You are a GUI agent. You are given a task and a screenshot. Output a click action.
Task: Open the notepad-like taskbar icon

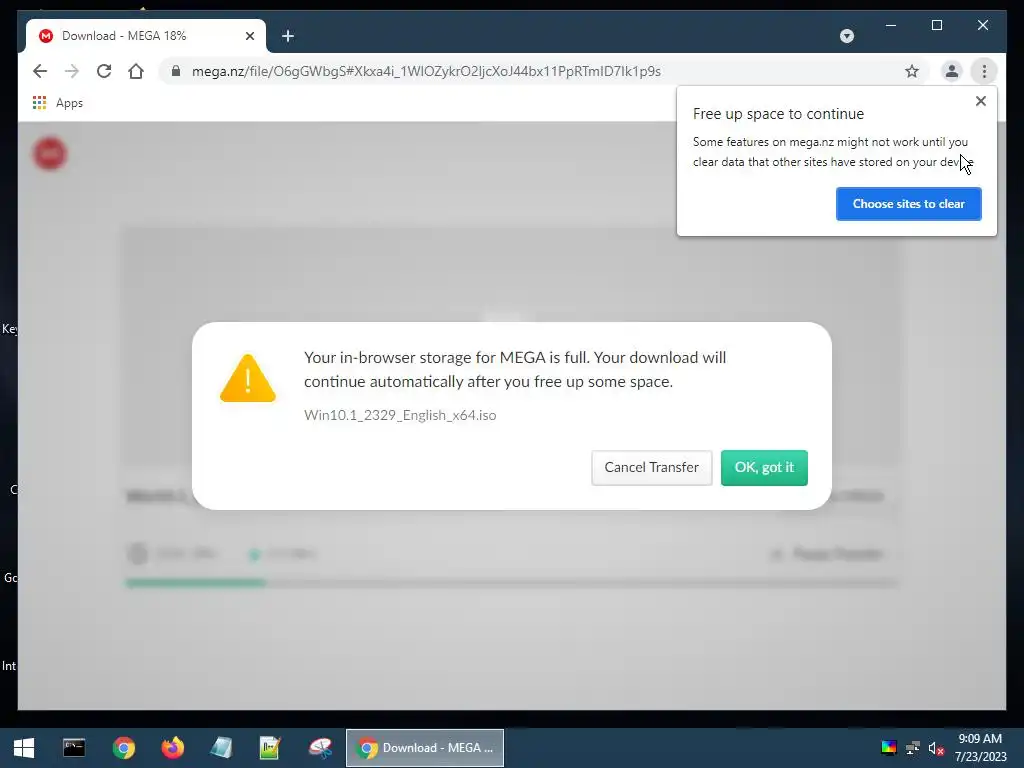pyautogui.click(x=221, y=748)
